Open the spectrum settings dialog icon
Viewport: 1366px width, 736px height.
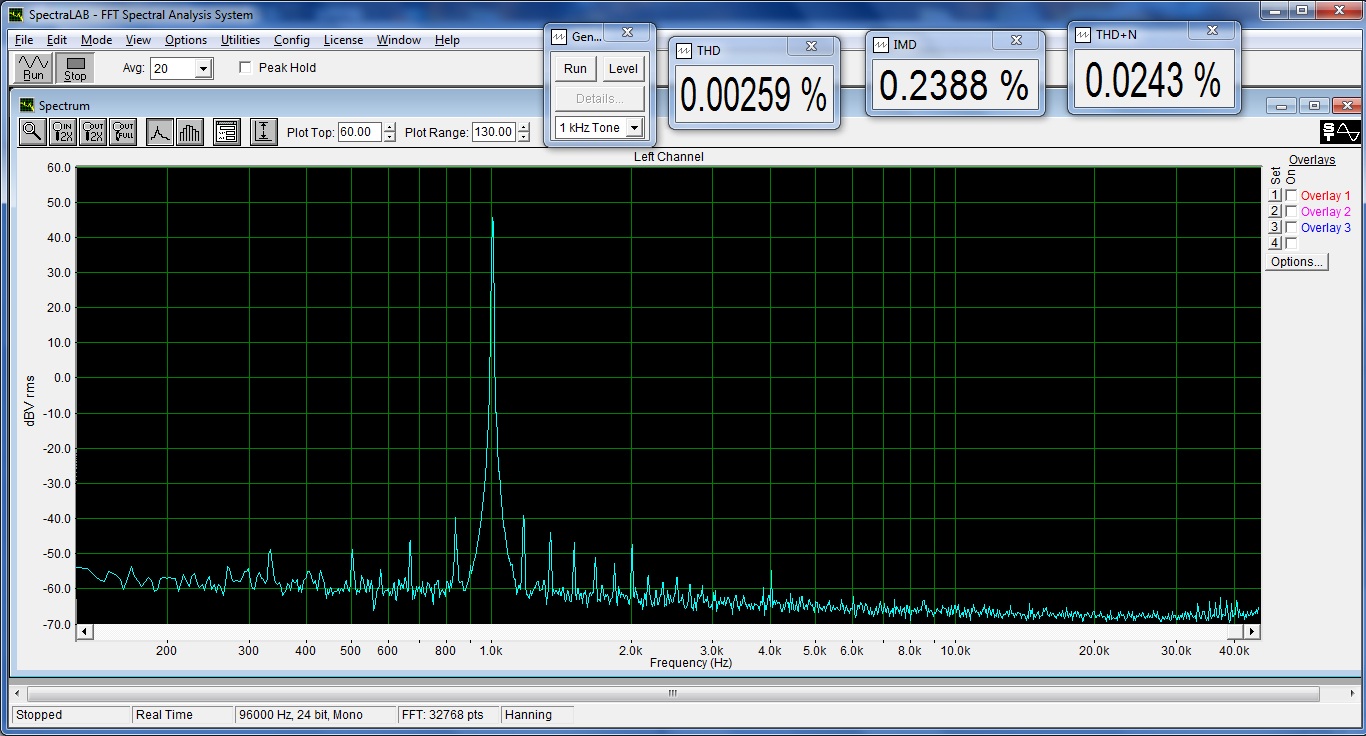point(227,131)
